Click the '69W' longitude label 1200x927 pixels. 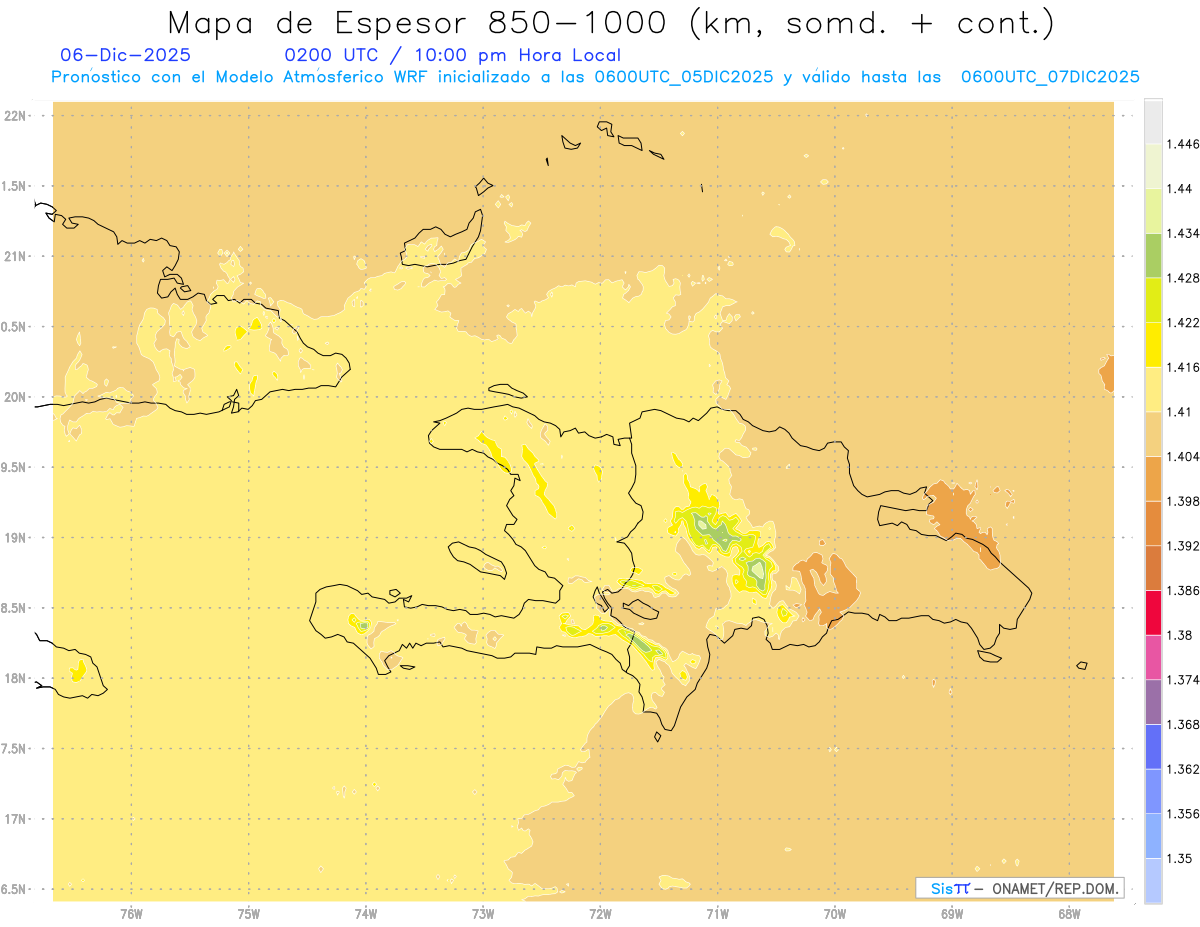click(x=952, y=913)
